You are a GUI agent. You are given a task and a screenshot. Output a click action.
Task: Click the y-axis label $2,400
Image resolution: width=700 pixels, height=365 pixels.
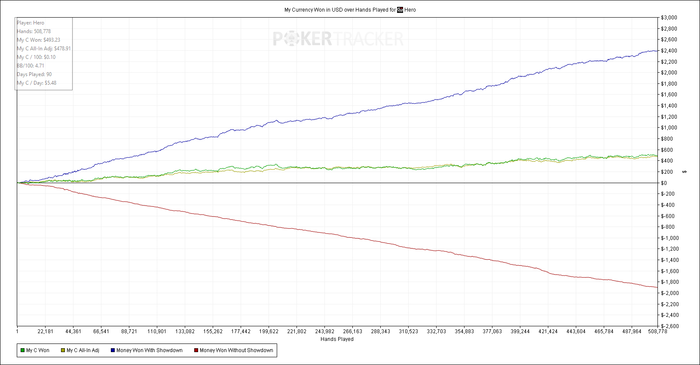(669, 50)
